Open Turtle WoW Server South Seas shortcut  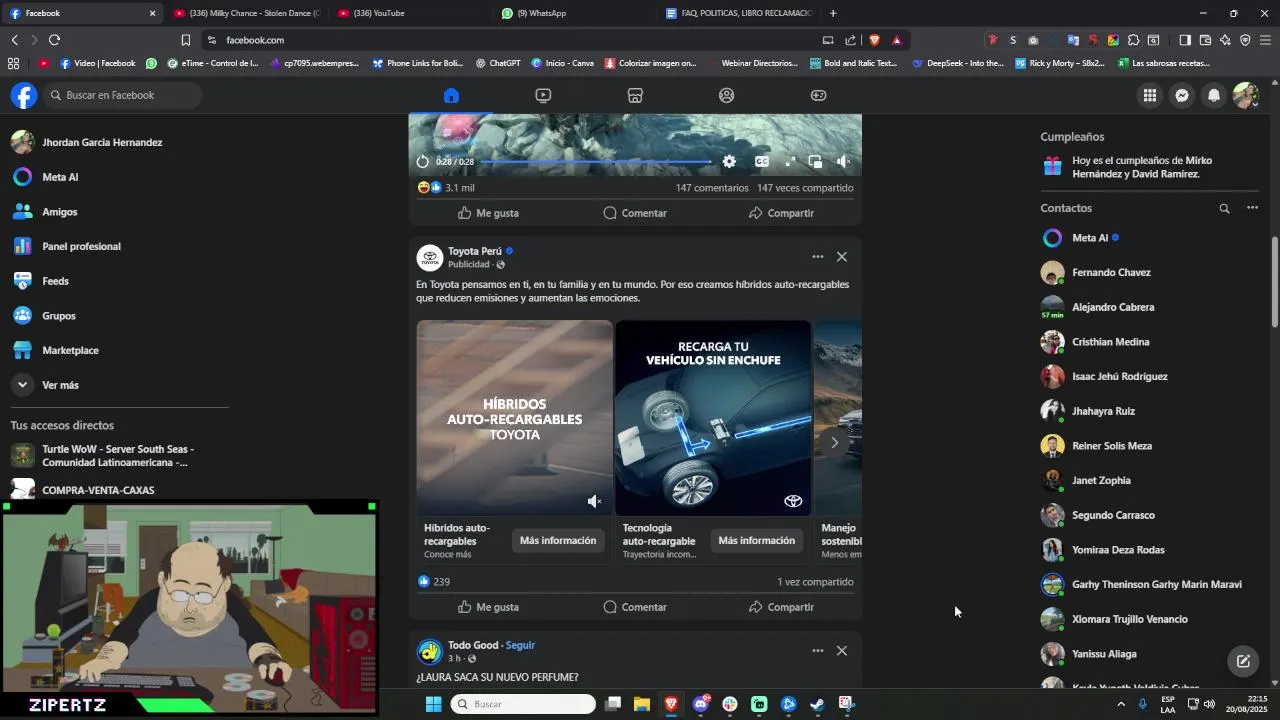(x=118, y=456)
